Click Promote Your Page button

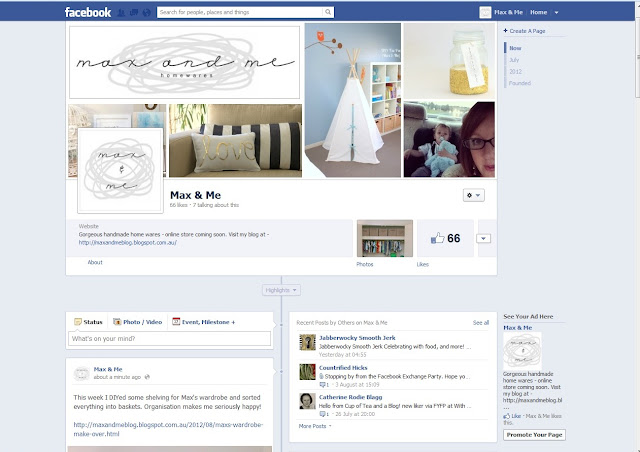click(534, 435)
